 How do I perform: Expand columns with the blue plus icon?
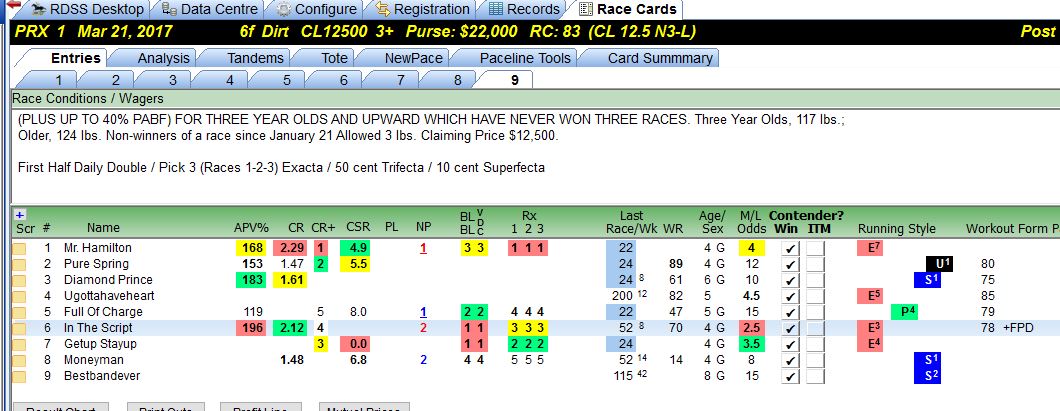tap(19, 214)
